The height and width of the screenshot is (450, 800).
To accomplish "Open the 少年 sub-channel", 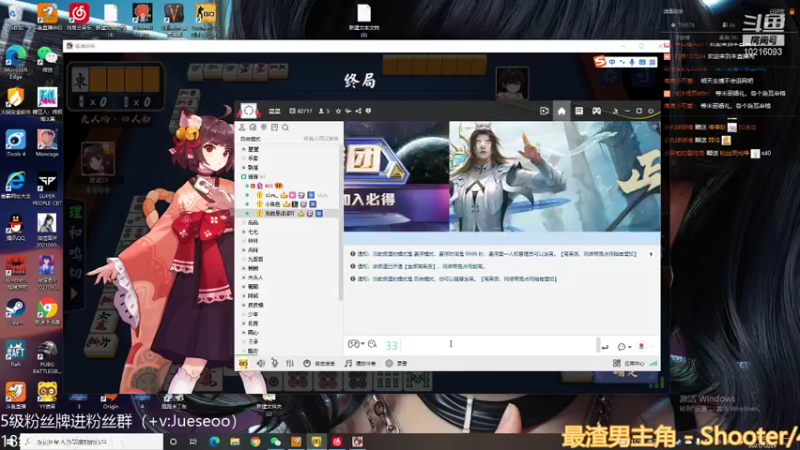I will click(x=253, y=314).
